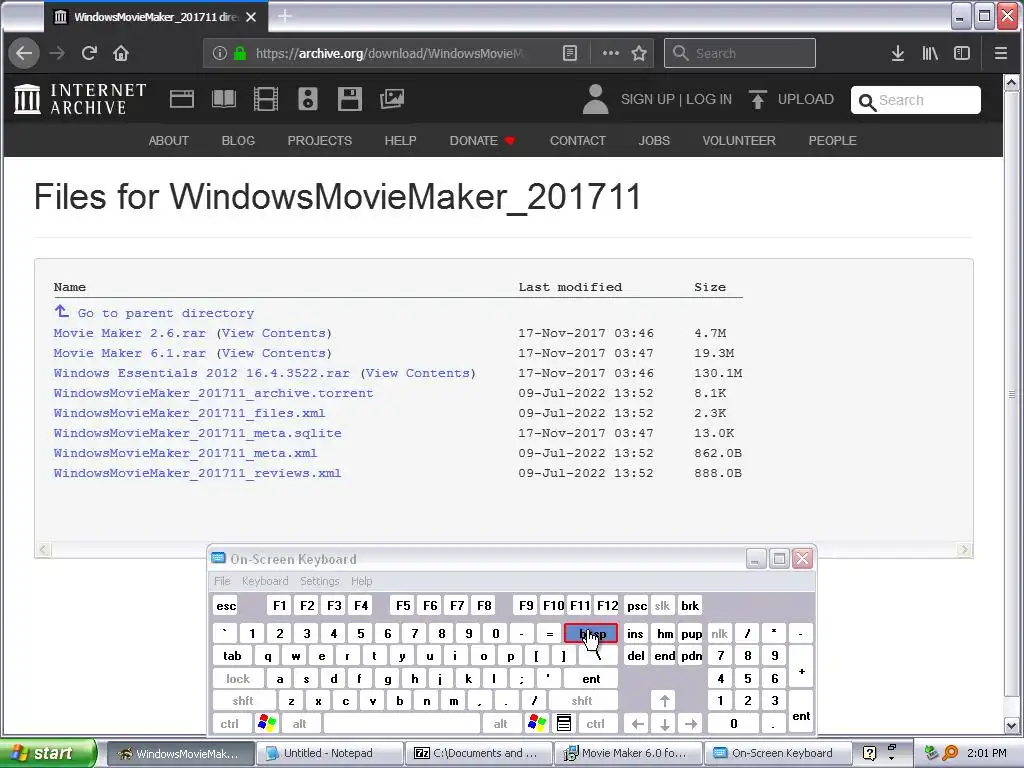This screenshot has width=1024, height=768.
Task: Download Movie Maker 6.1.rar link
Action: click(x=129, y=353)
